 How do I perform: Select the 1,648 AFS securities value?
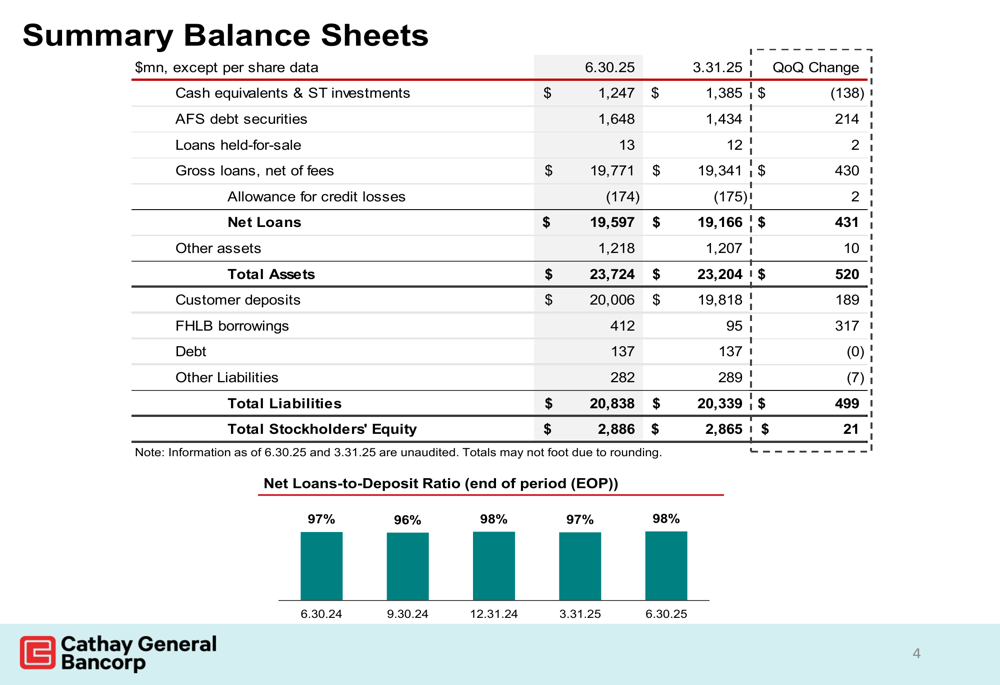(616, 119)
